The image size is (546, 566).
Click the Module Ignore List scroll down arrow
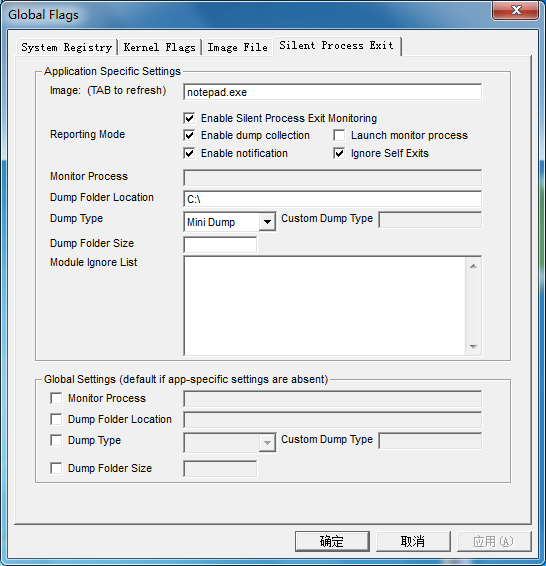473,347
